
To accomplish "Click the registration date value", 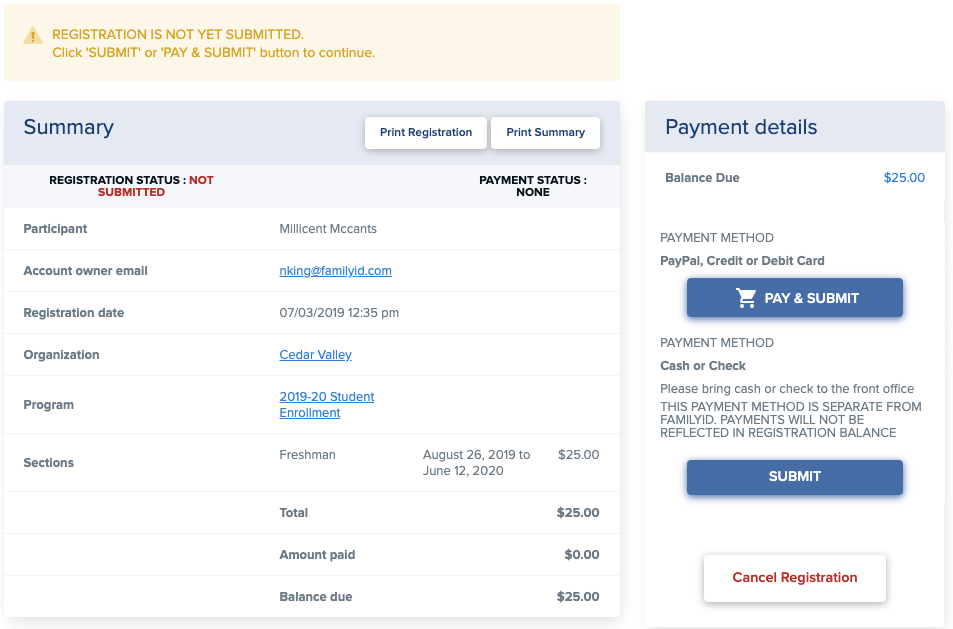I will pyautogui.click(x=339, y=313).
